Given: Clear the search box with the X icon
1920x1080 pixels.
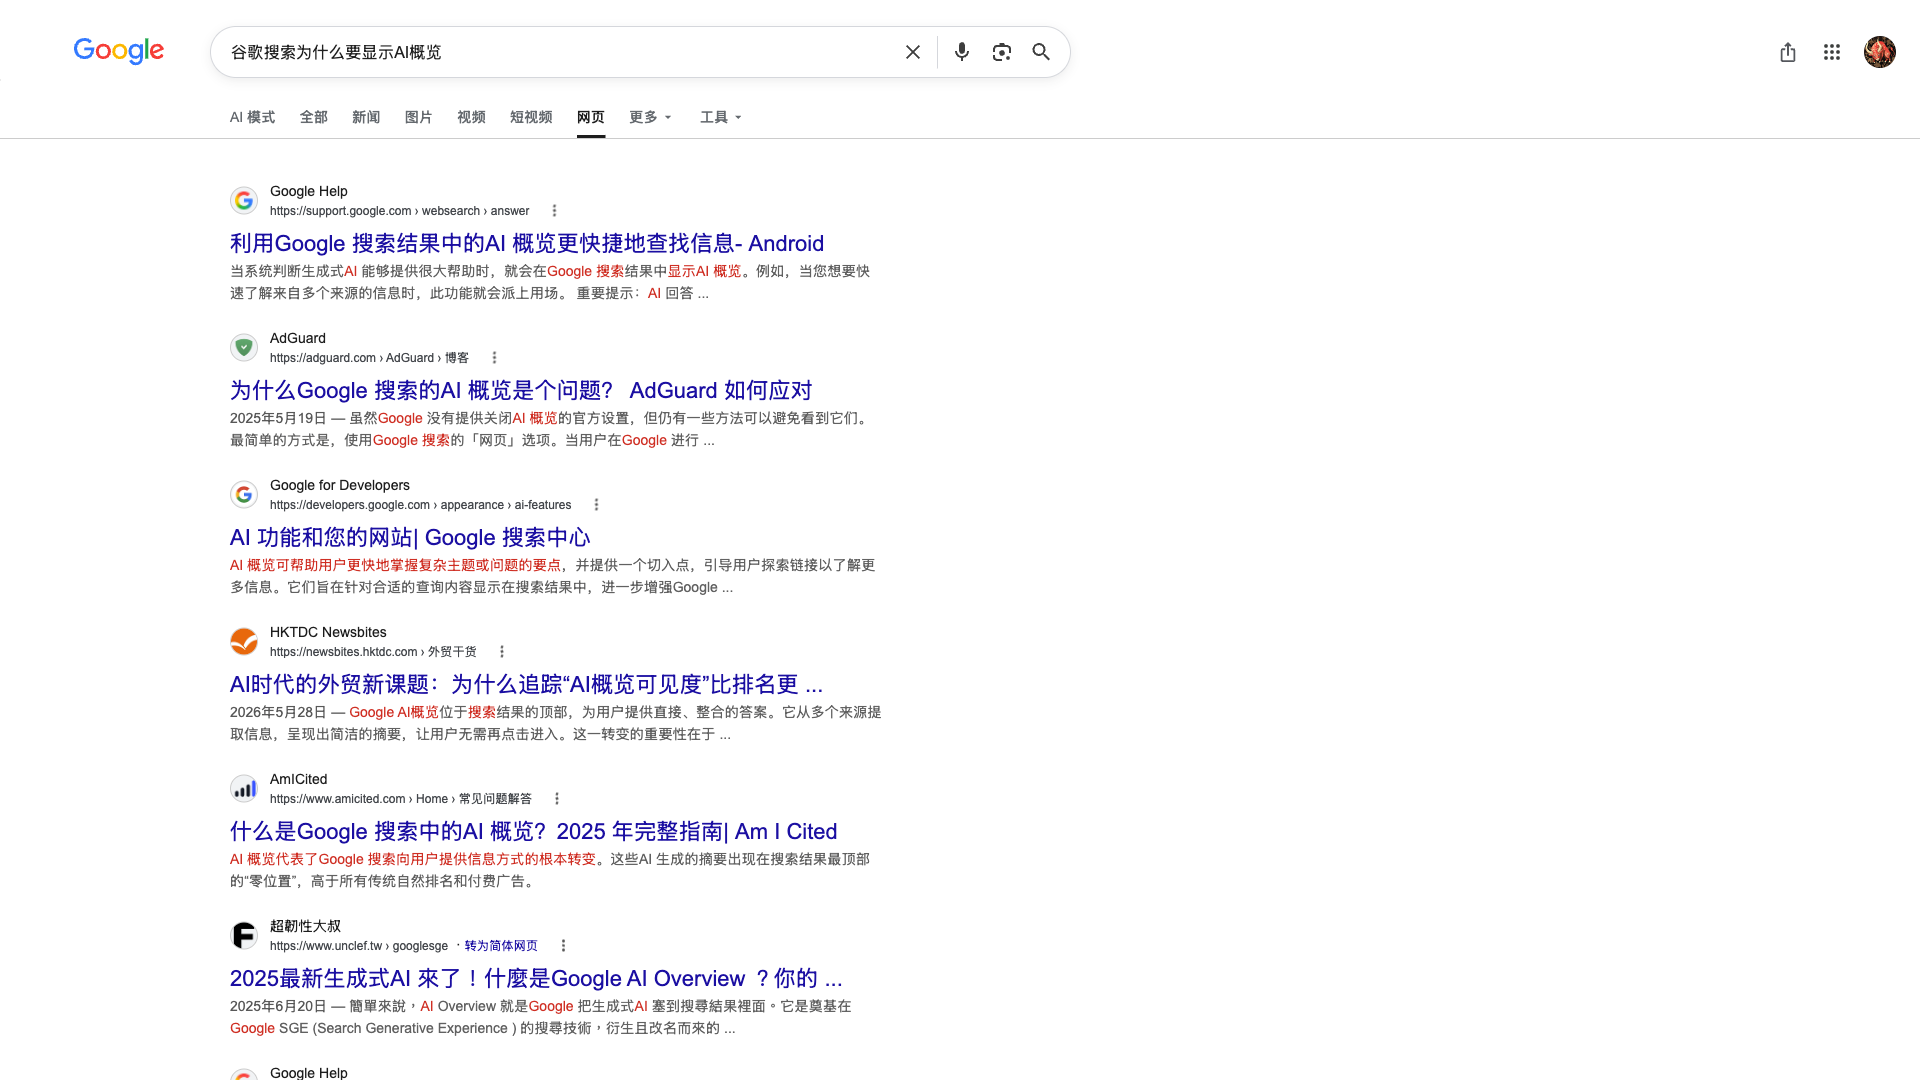Looking at the screenshot, I should (x=912, y=52).
